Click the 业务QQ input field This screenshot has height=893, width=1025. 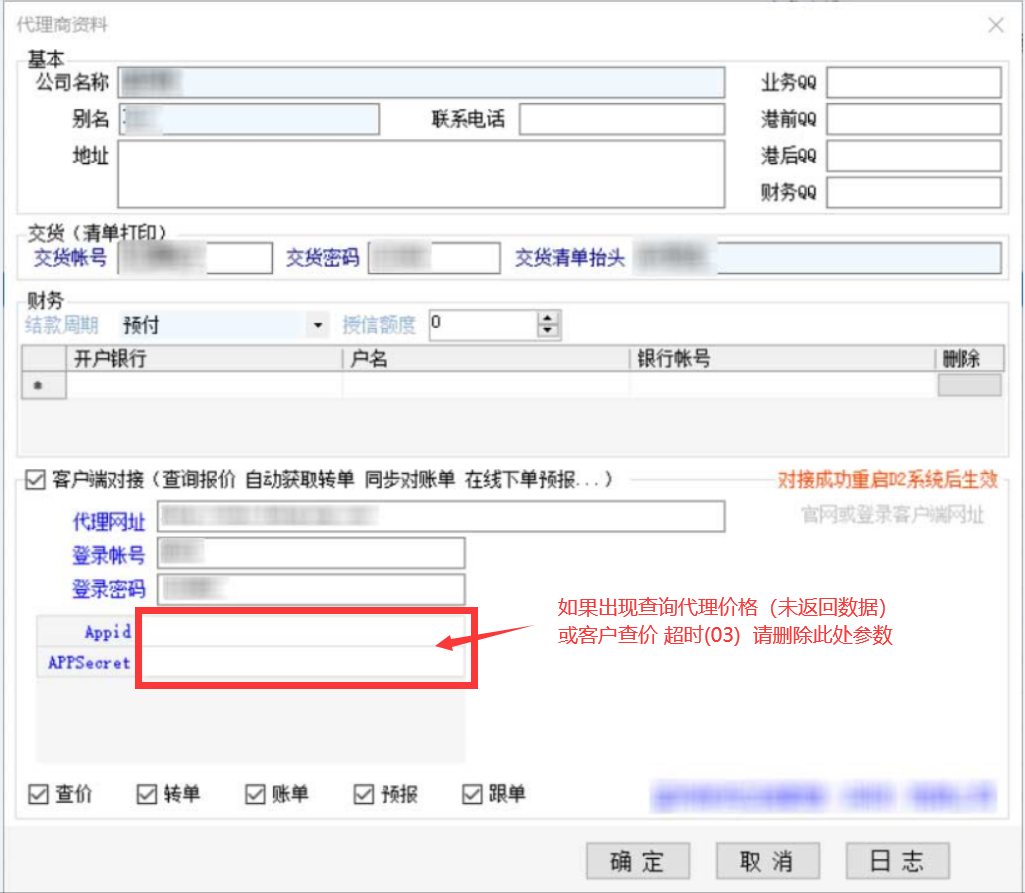point(912,83)
